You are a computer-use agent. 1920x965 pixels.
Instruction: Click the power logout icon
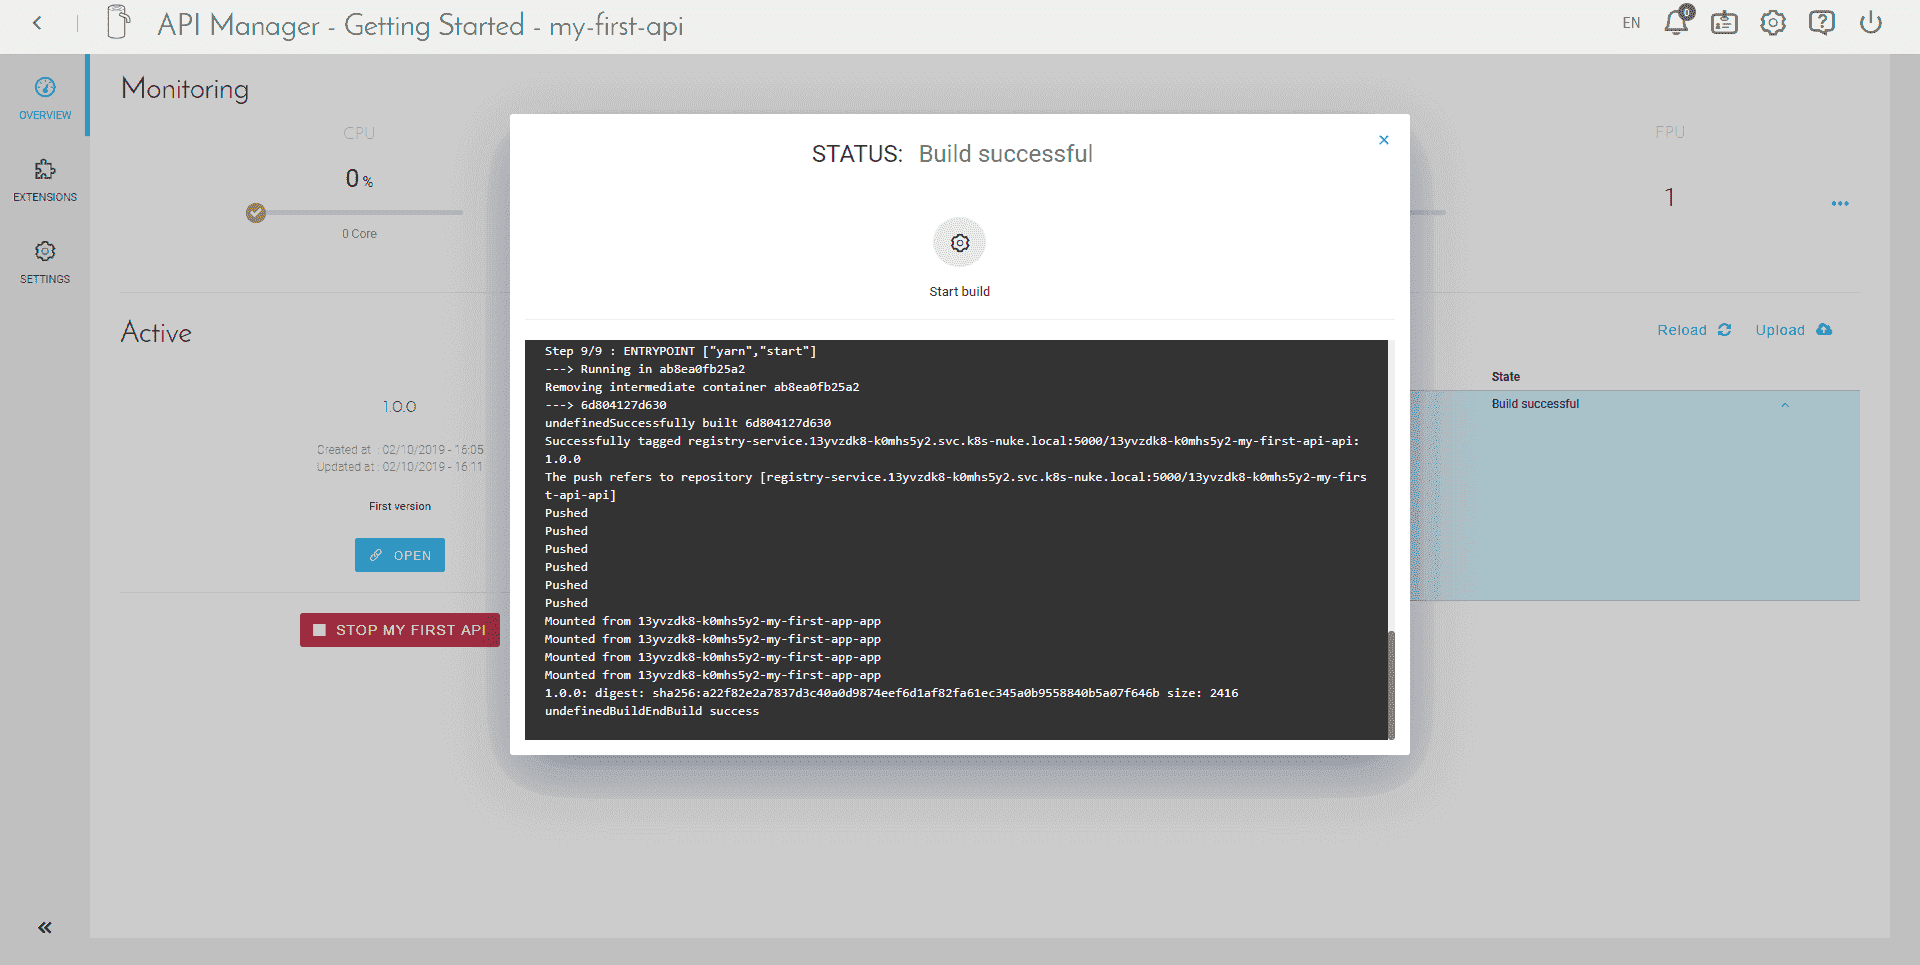(1871, 23)
